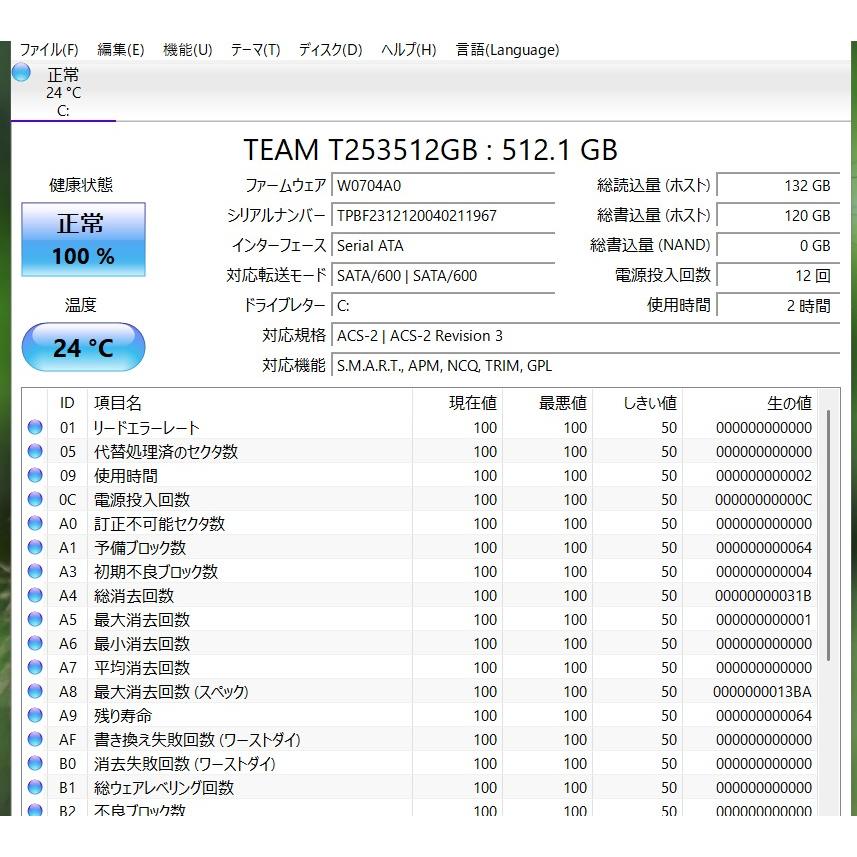
Task: Click total host writes value 120 GB
Action: 778,215
